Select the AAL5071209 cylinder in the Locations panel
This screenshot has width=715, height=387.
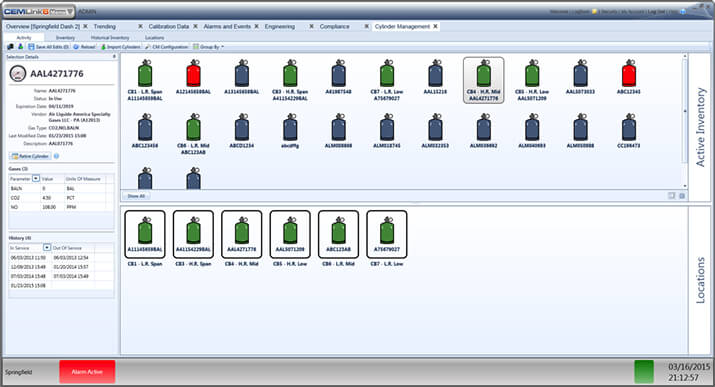290,234
